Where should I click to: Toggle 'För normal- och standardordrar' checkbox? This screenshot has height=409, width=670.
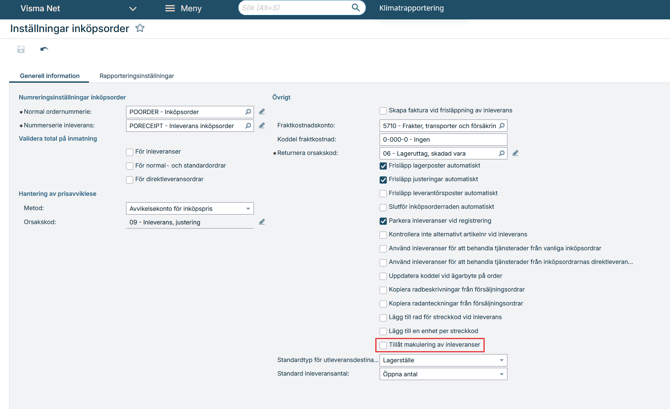coord(130,166)
